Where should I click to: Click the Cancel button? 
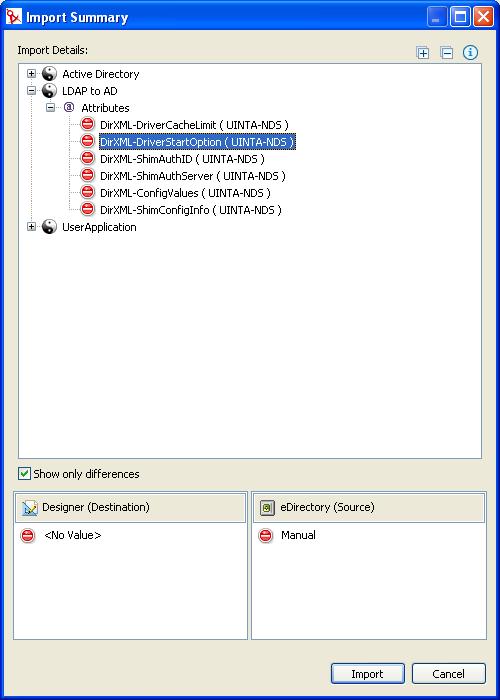449,673
